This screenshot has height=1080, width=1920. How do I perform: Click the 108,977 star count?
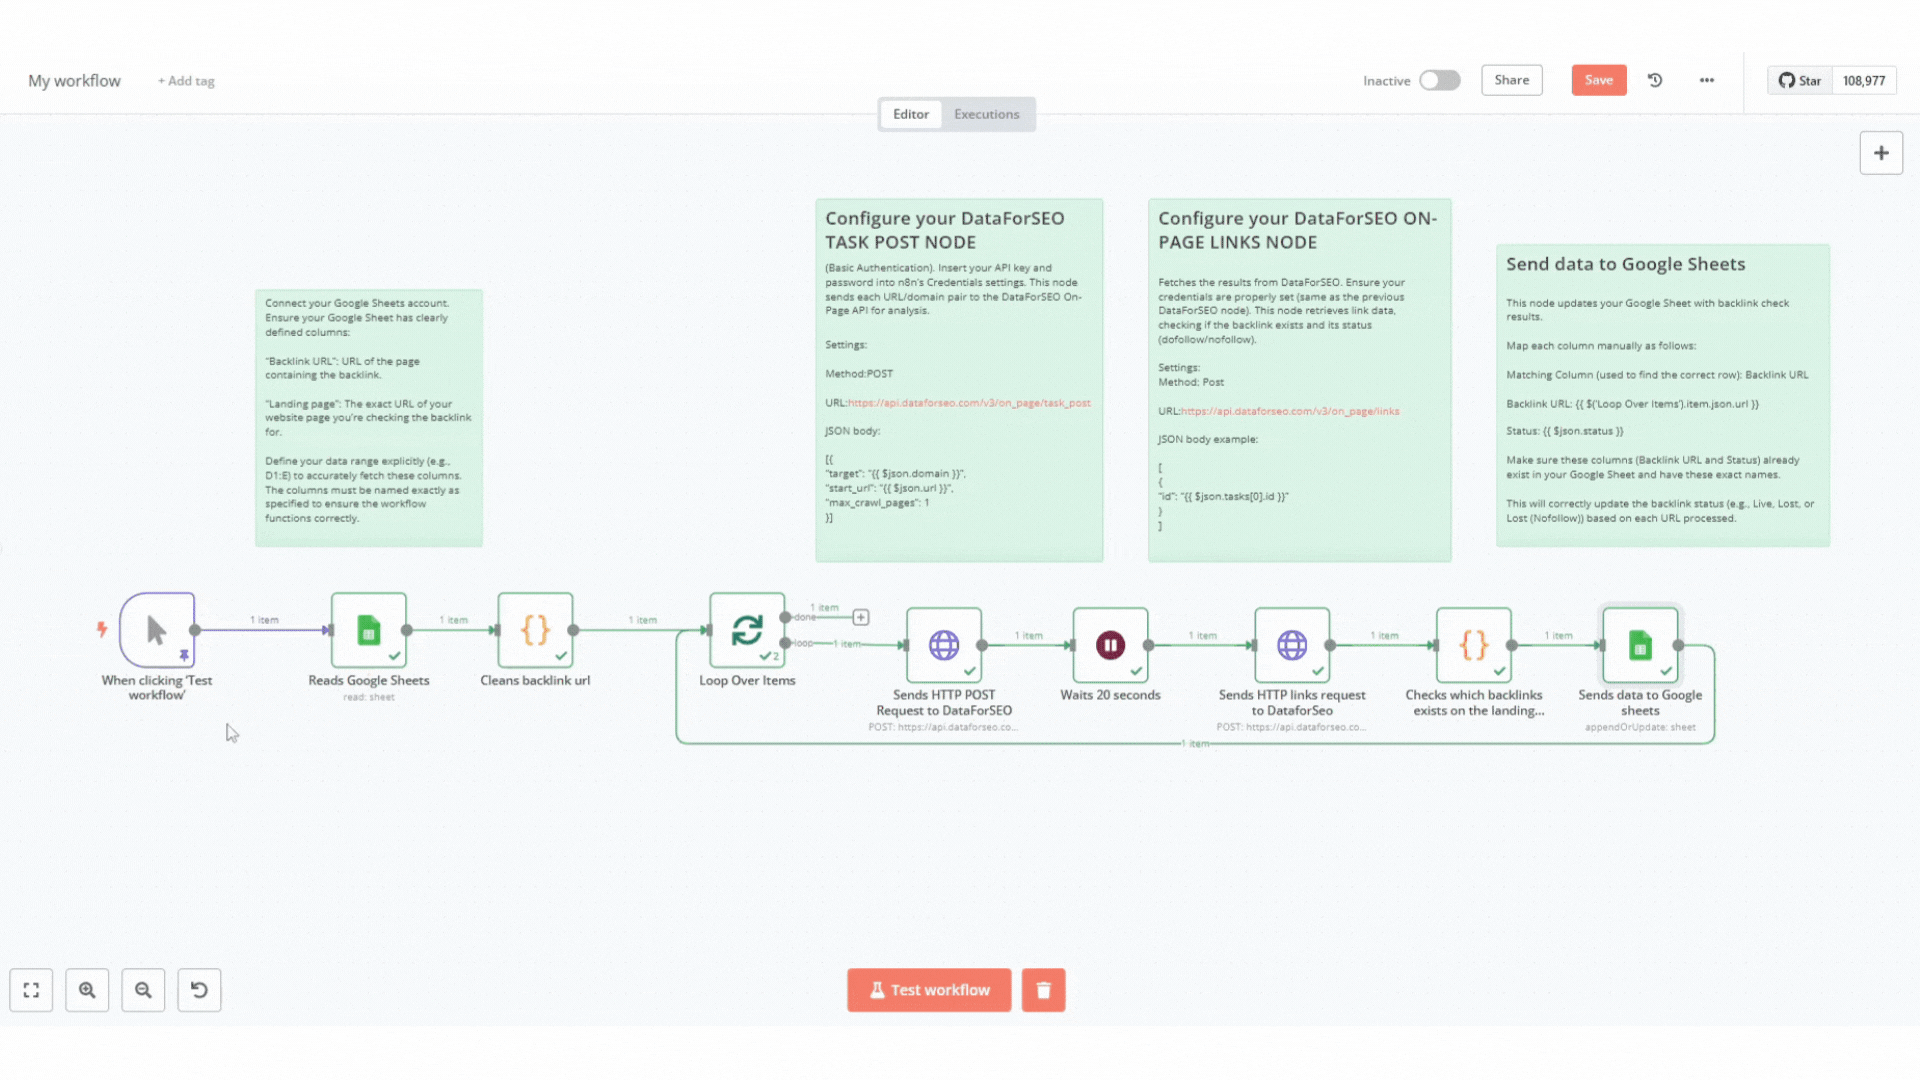pyautogui.click(x=1864, y=81)
